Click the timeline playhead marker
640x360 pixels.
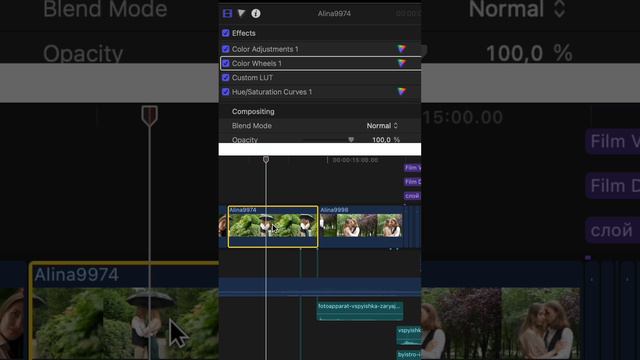pos(266,159)
